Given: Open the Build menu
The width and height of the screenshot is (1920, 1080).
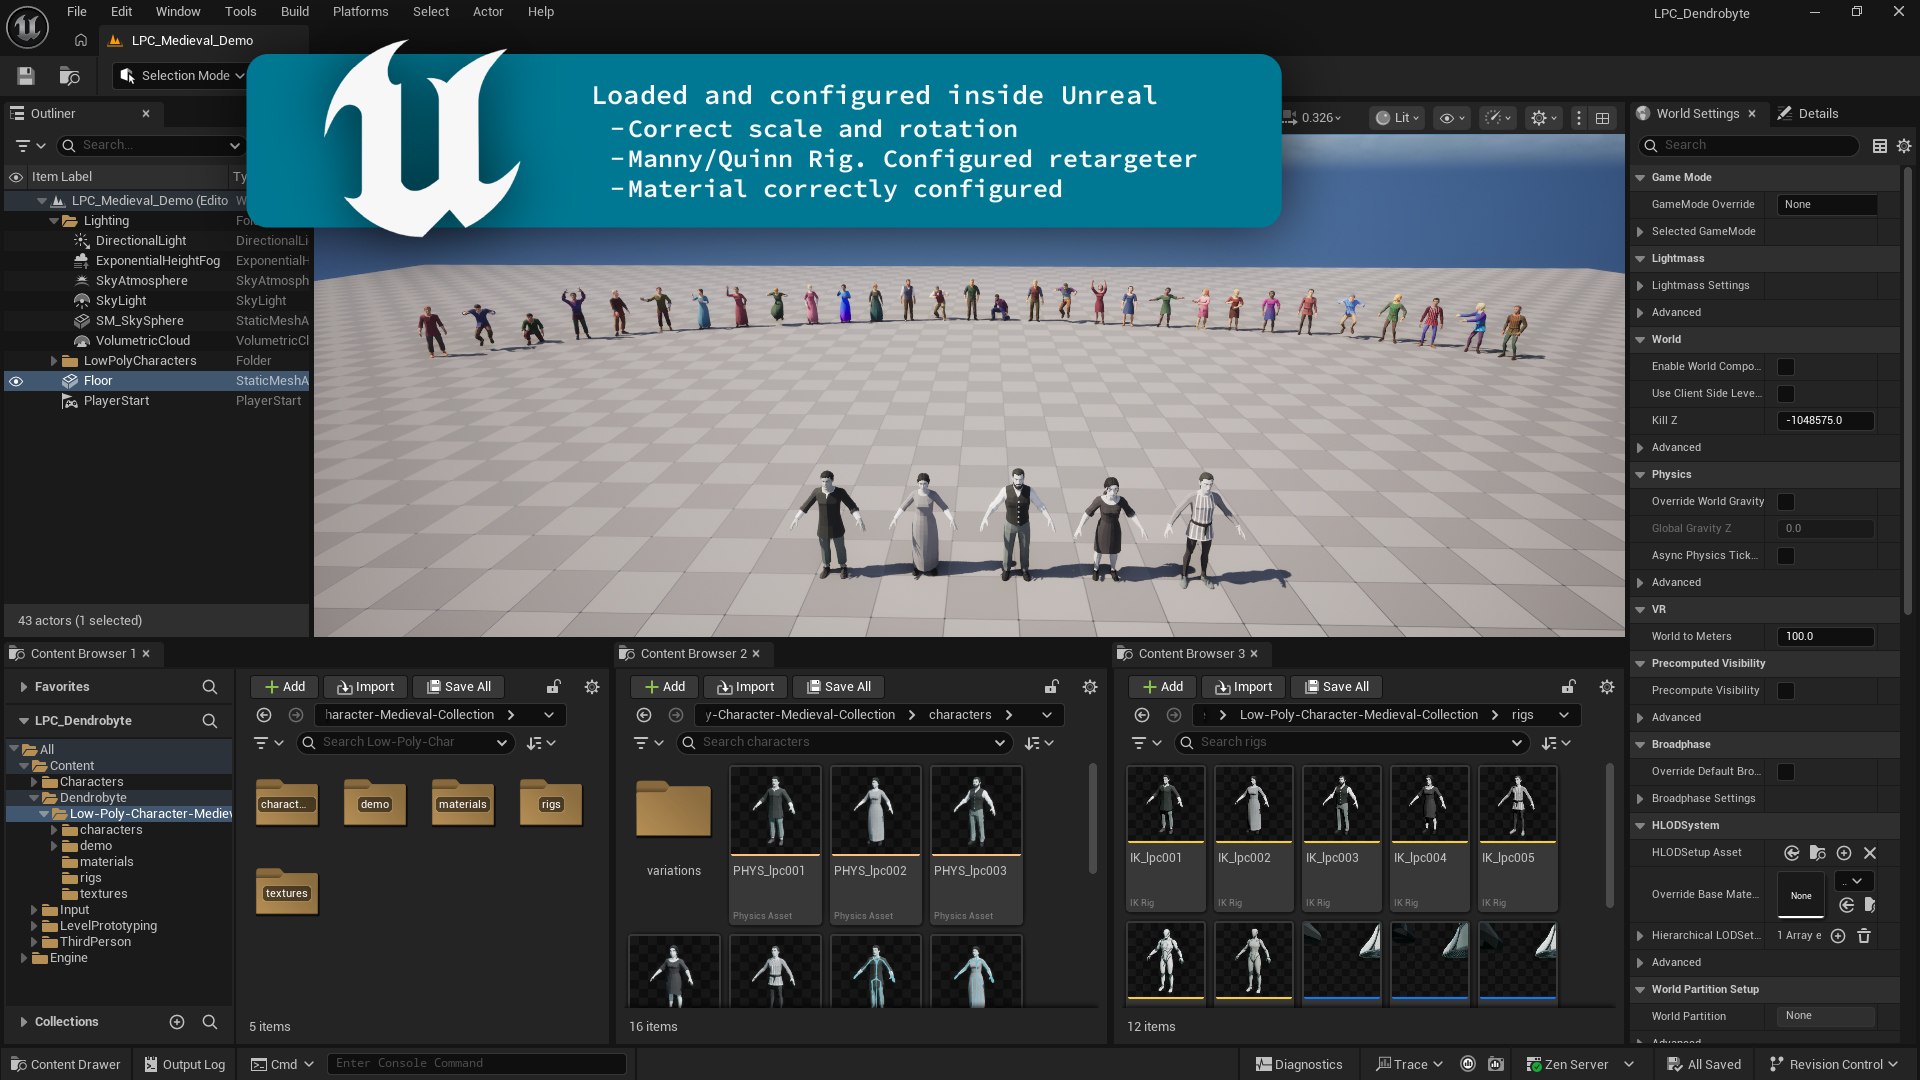Looking at the screenshot, I should click(294, 12).
